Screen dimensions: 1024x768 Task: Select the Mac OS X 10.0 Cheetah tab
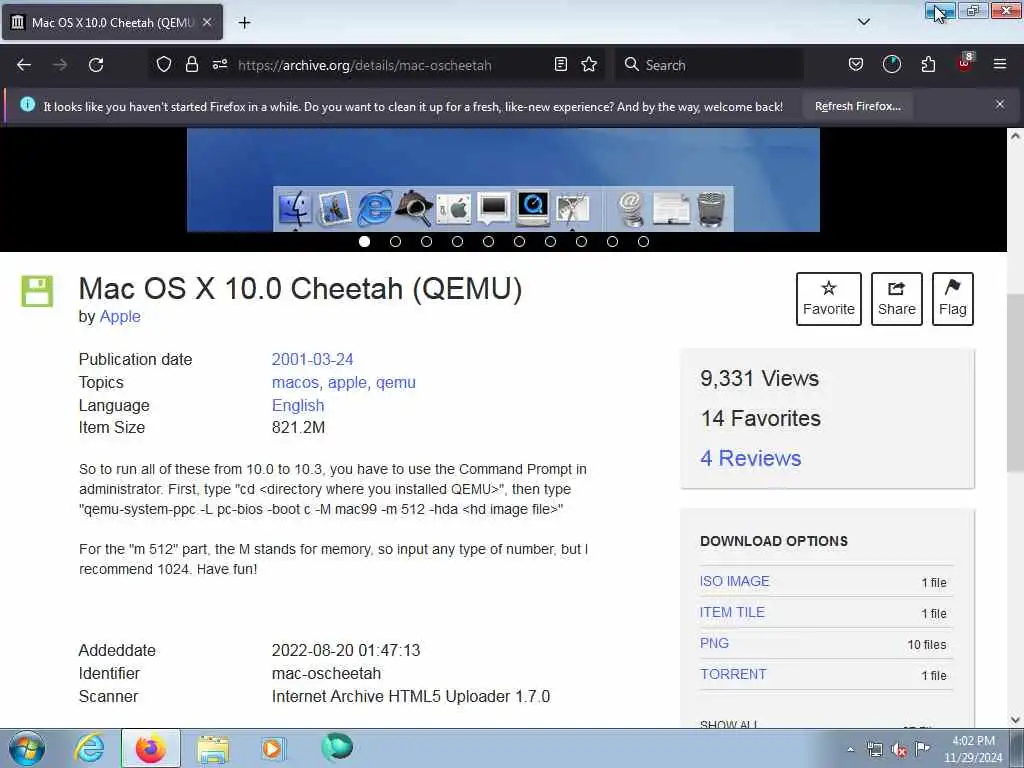click(x=112, y=22)
